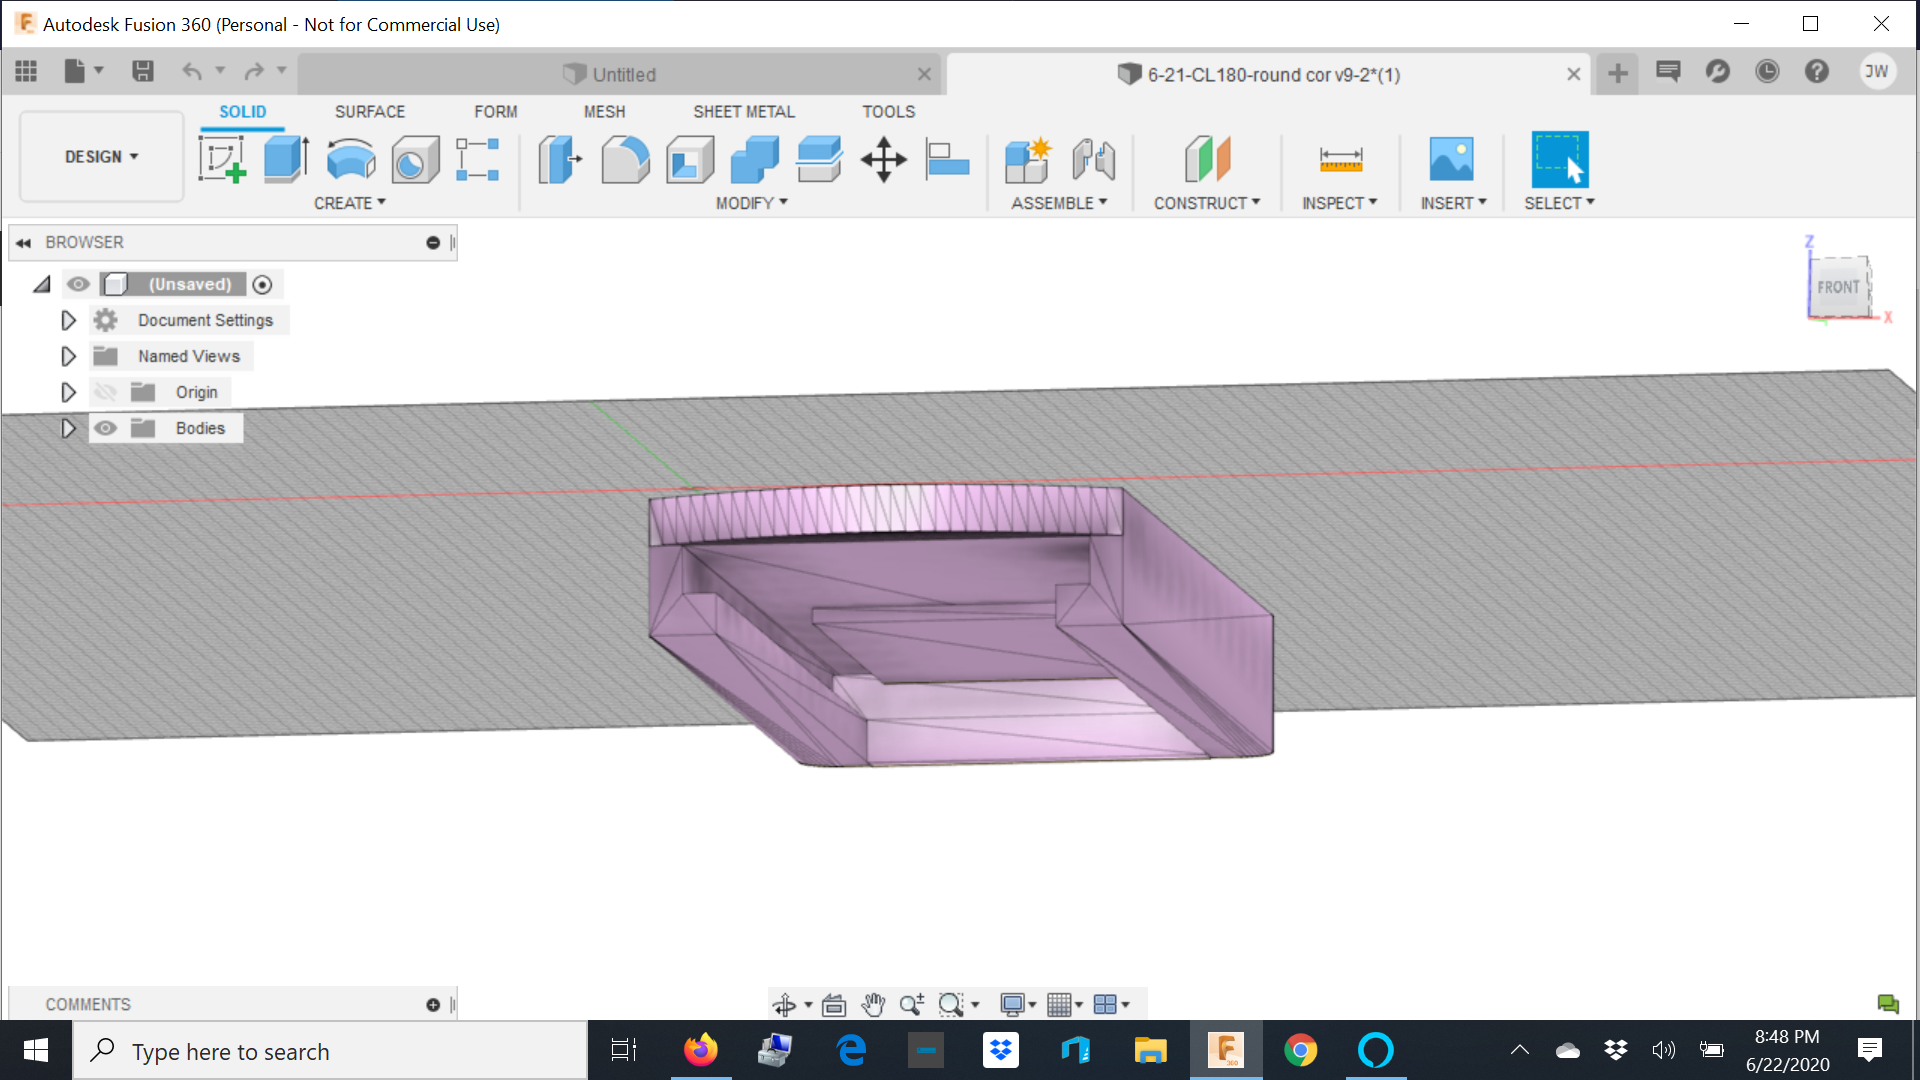Undo the last action
1920x1080 pixels.
(190, 71)
